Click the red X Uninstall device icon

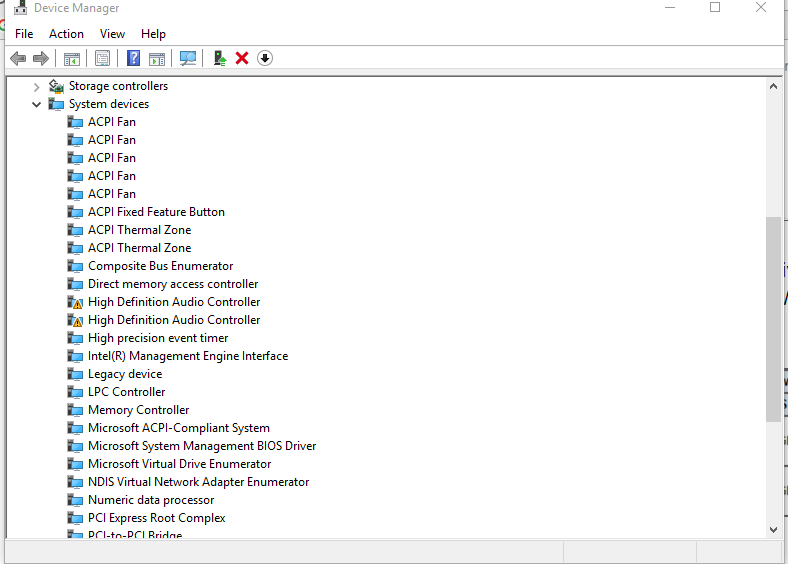[x=242, y=58]
